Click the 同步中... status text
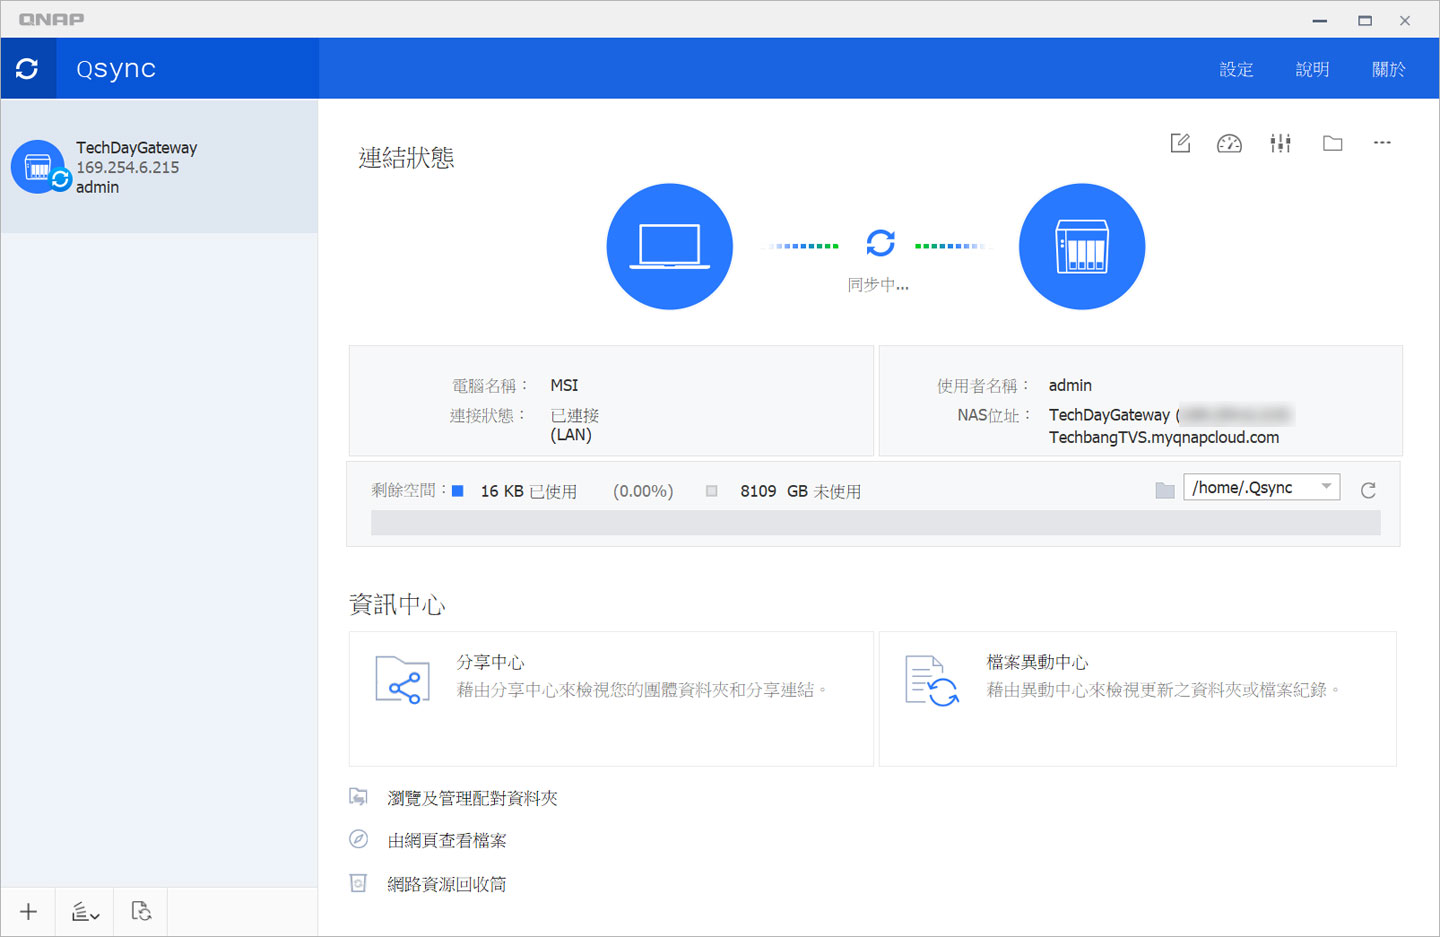The width and height of the screenshot is (1440, 937). pyautogui.click(x=878, y=285)
